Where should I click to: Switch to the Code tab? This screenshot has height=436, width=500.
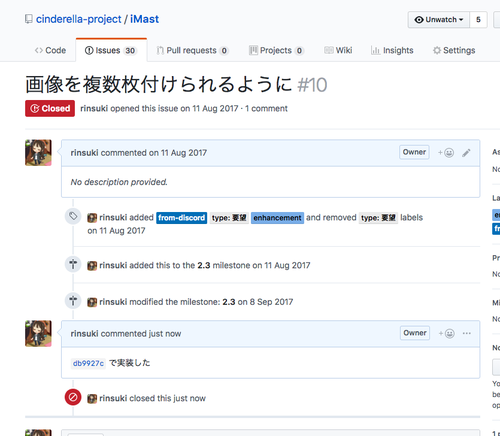(50, 50)
